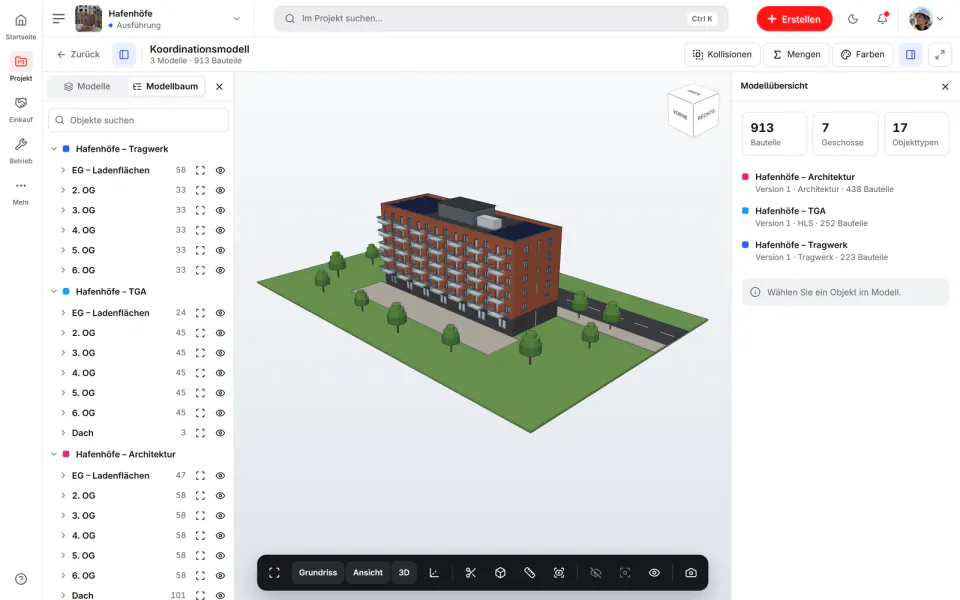The height and width of the screenshot is (600, 960).
Task: Open the Mengen quantities panel
Action: 797,54
